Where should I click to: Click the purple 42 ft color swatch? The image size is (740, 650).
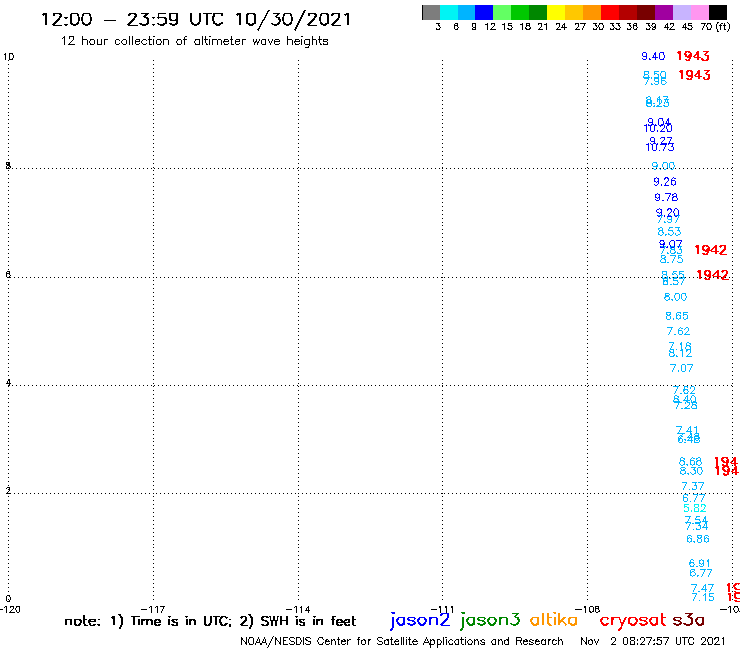(x=664, y=12)
